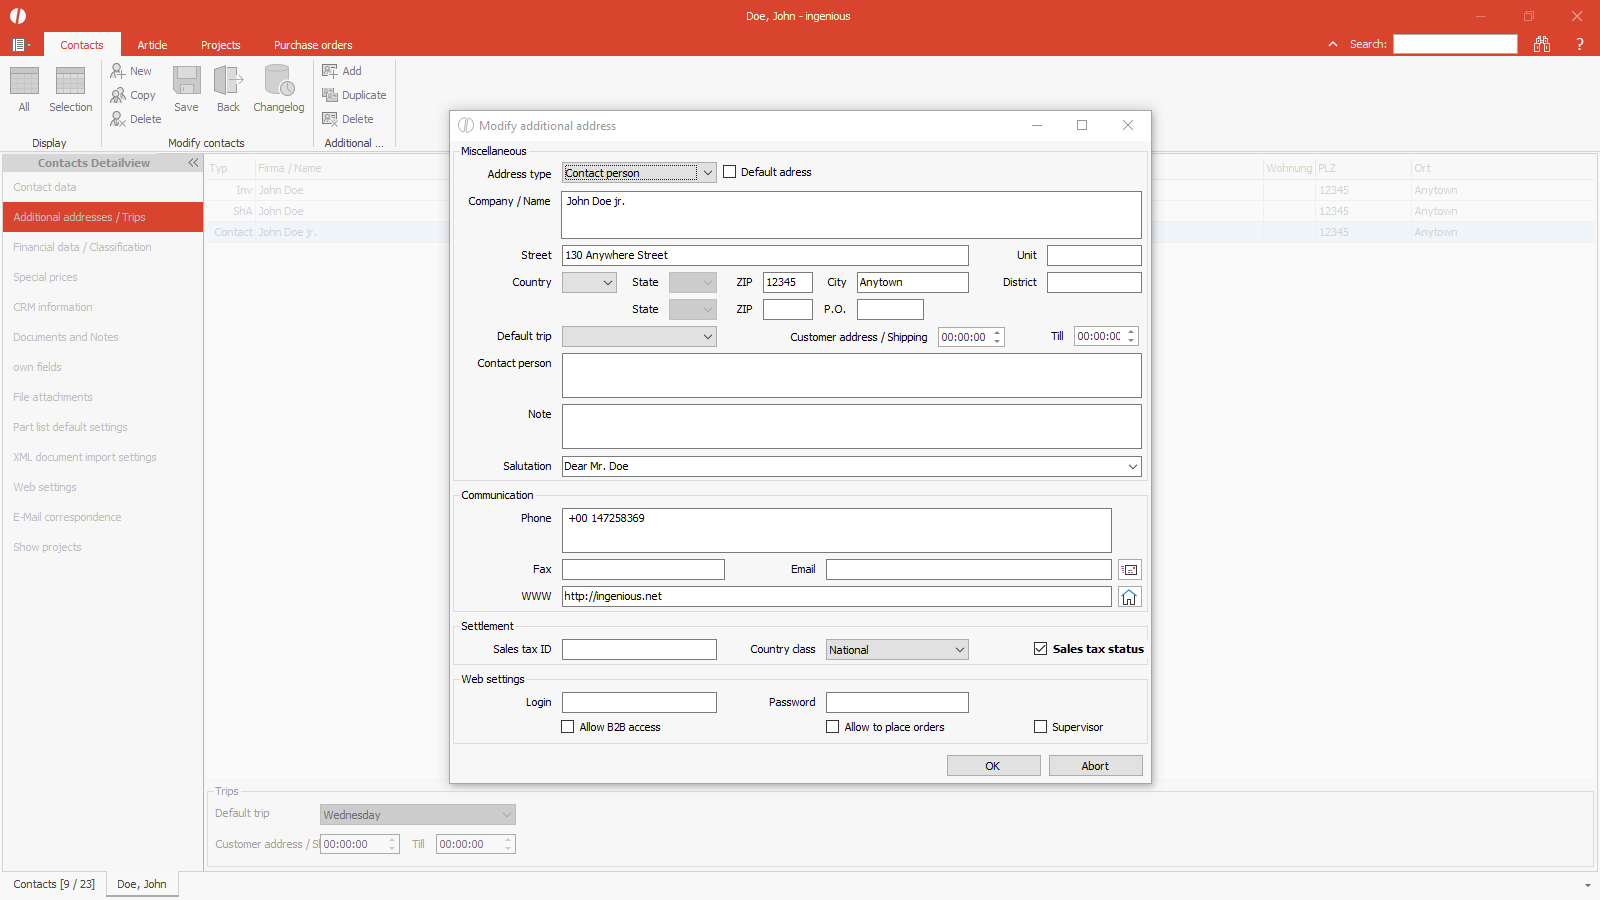This screenshot has height=900, width=1600.
Task: Tick the Allow B2B access checkbox
Action: (568, 727)
